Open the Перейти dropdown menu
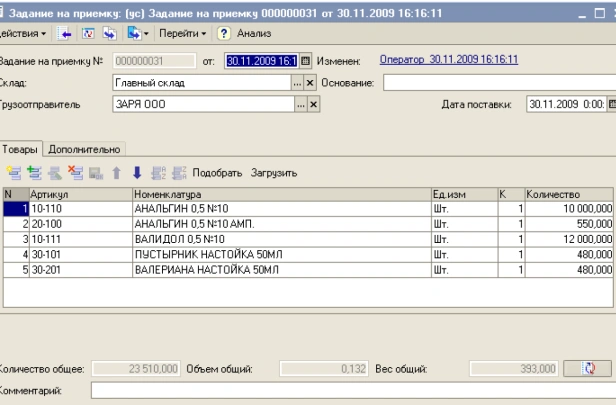Image resolution: width=616 pixels, height=405 pixels. (x=183, y=34)
